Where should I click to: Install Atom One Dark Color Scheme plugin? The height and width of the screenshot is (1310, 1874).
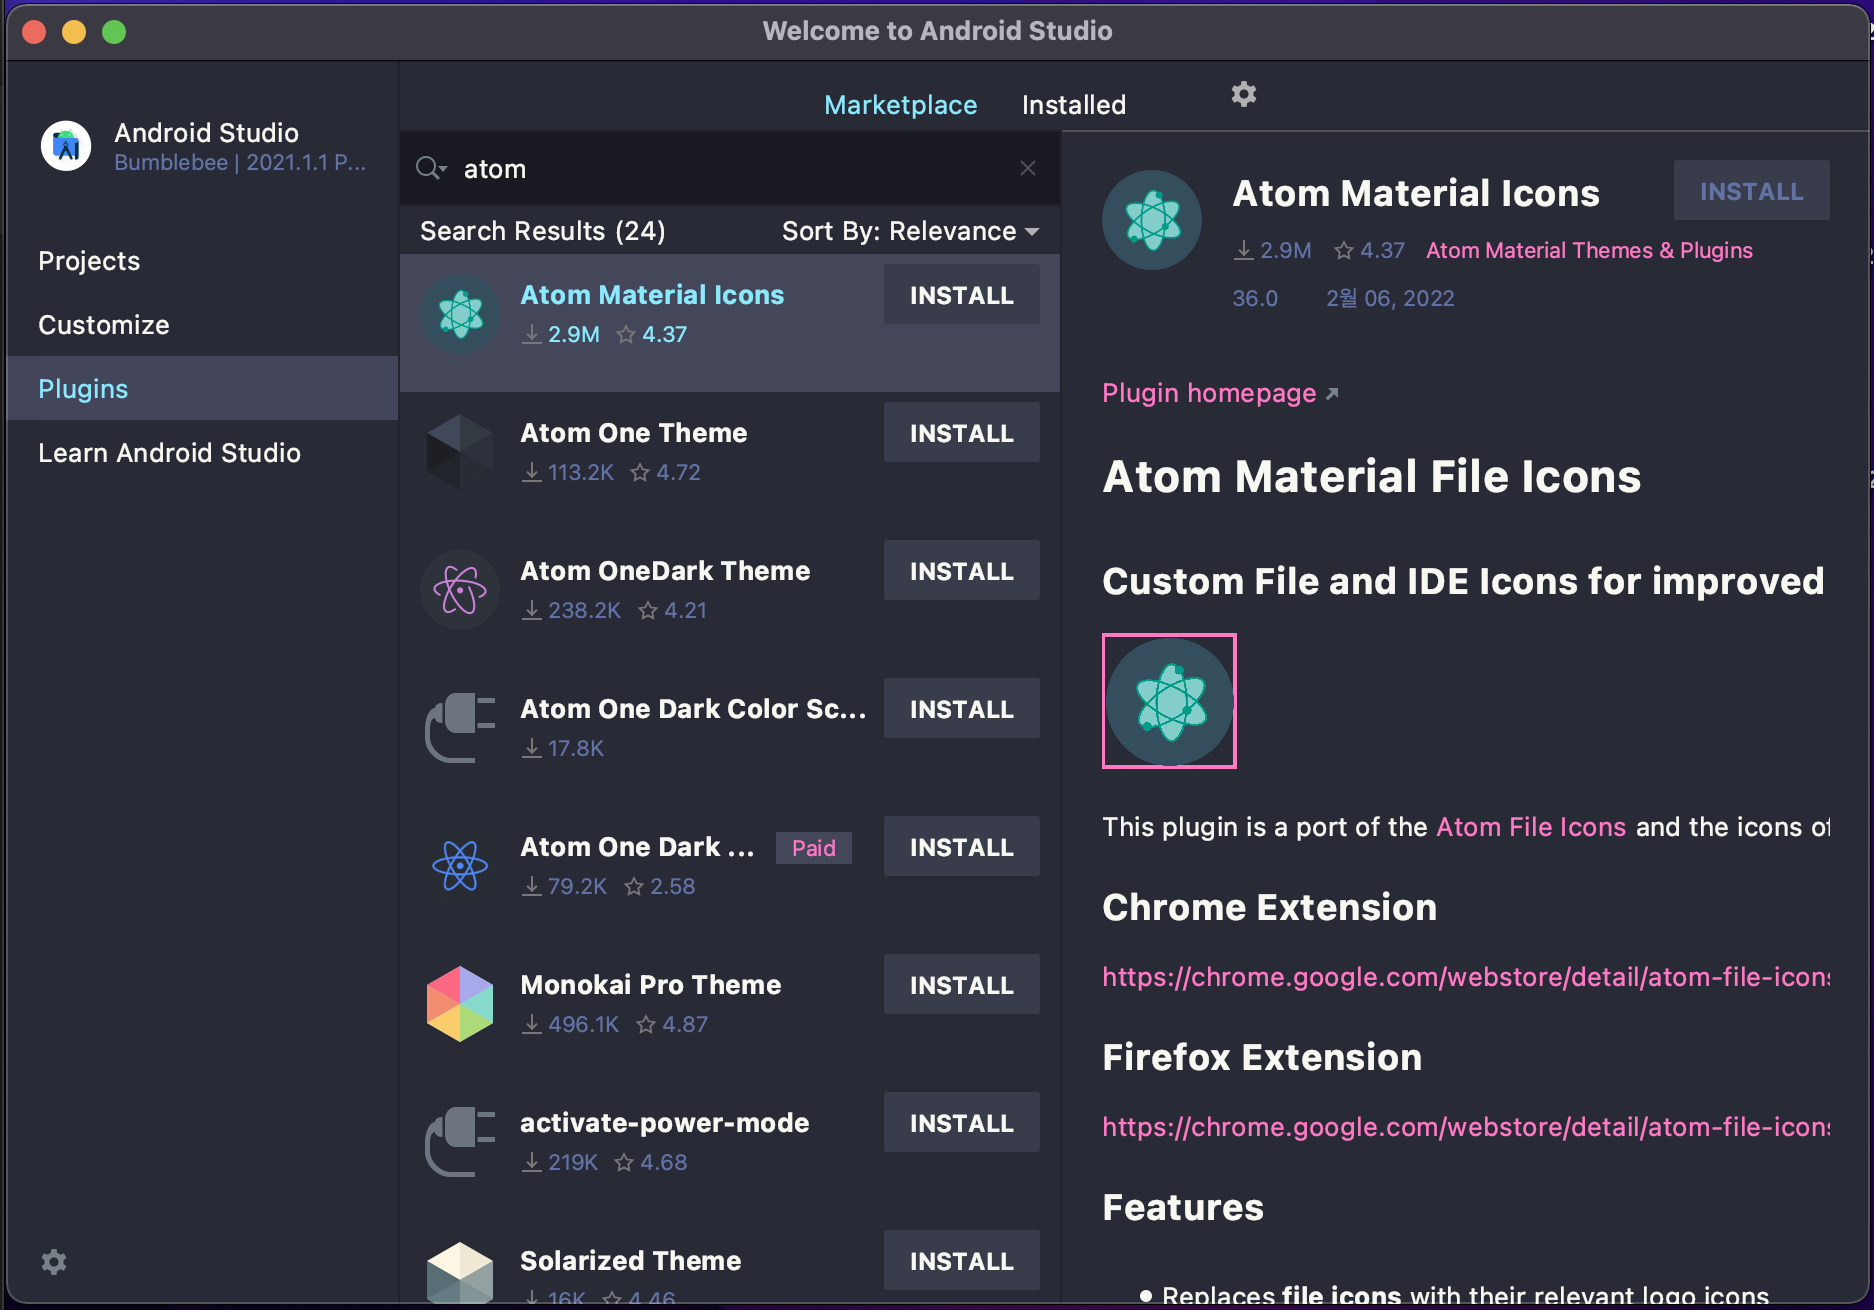point(962,709)
